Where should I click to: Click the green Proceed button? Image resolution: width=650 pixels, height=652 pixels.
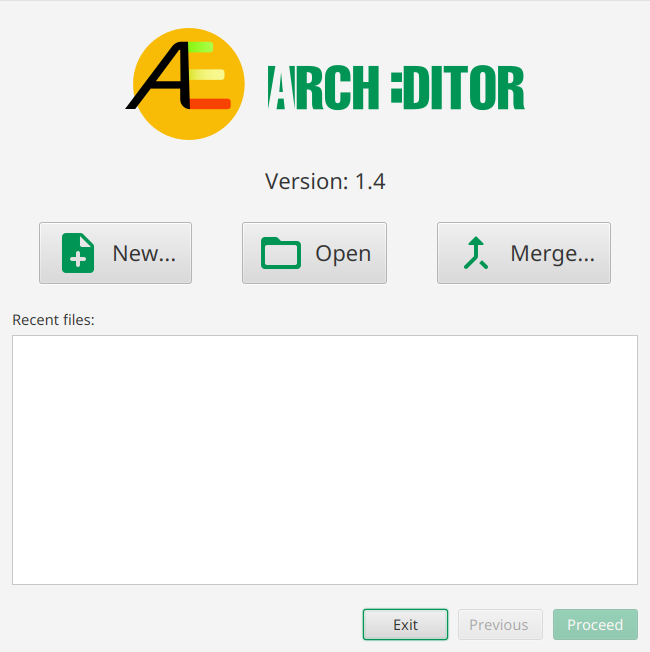595,625
